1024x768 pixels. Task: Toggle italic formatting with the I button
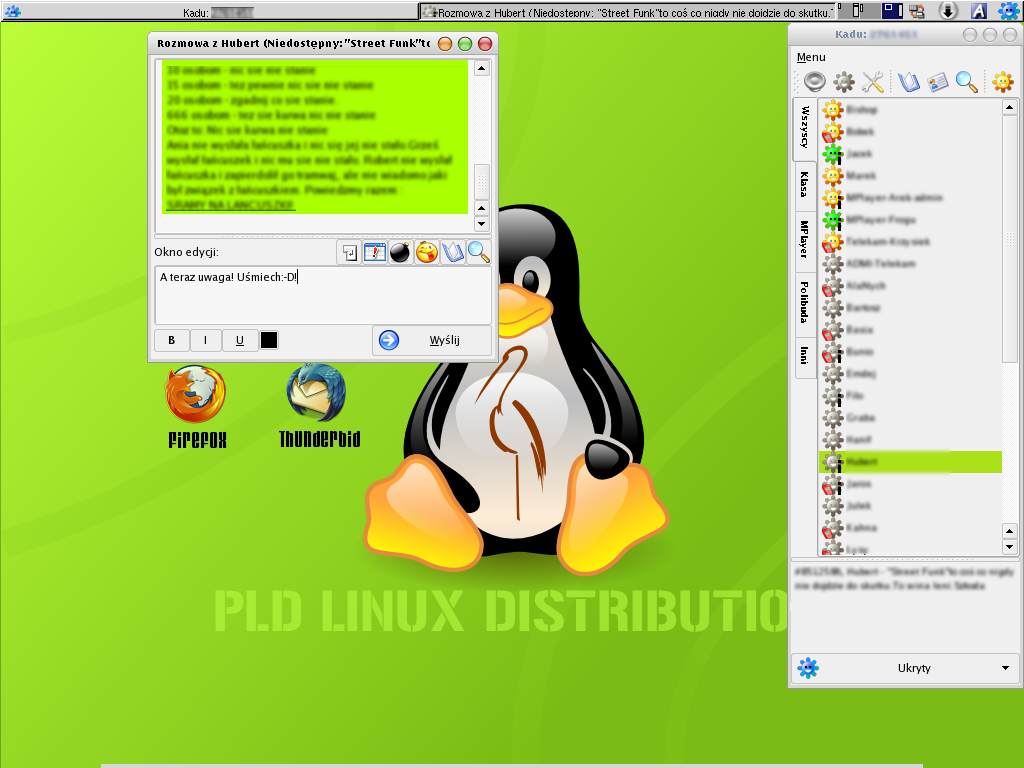click(206, 340)
